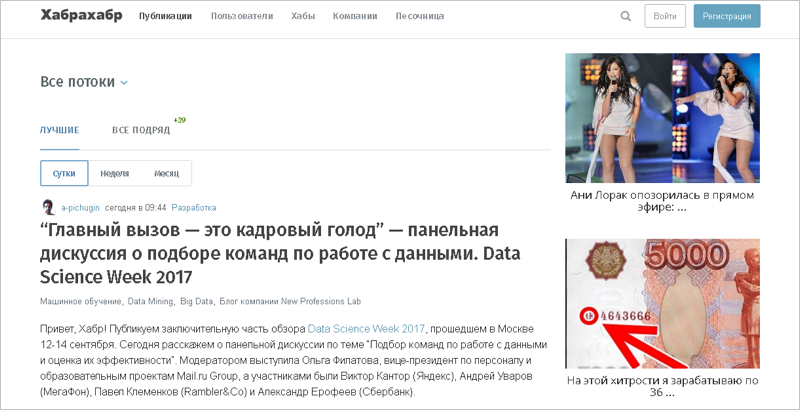
Task: Open the Хабы section
Action: pyautogui.click(x=303, y=16)
